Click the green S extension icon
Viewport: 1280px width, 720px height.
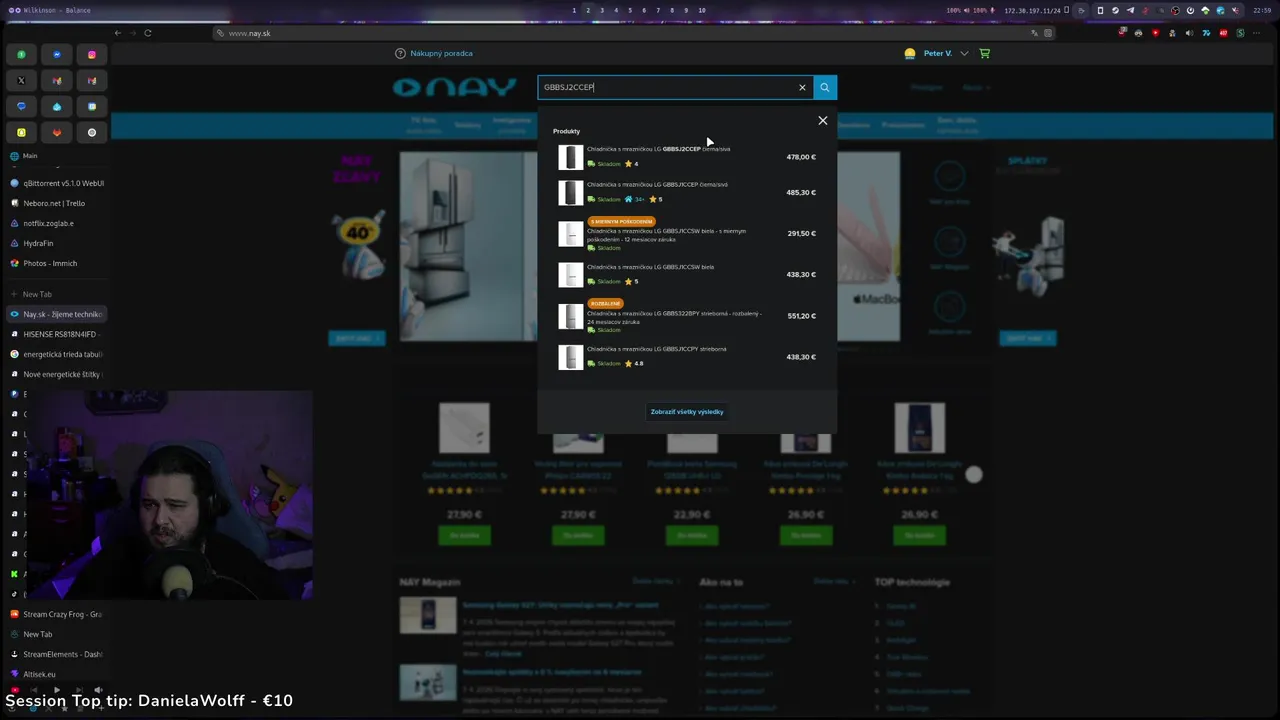coord(1240,33)
